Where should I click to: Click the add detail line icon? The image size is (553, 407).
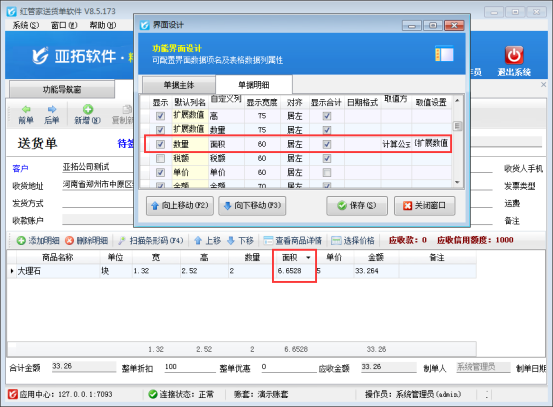tap(21, 241)
